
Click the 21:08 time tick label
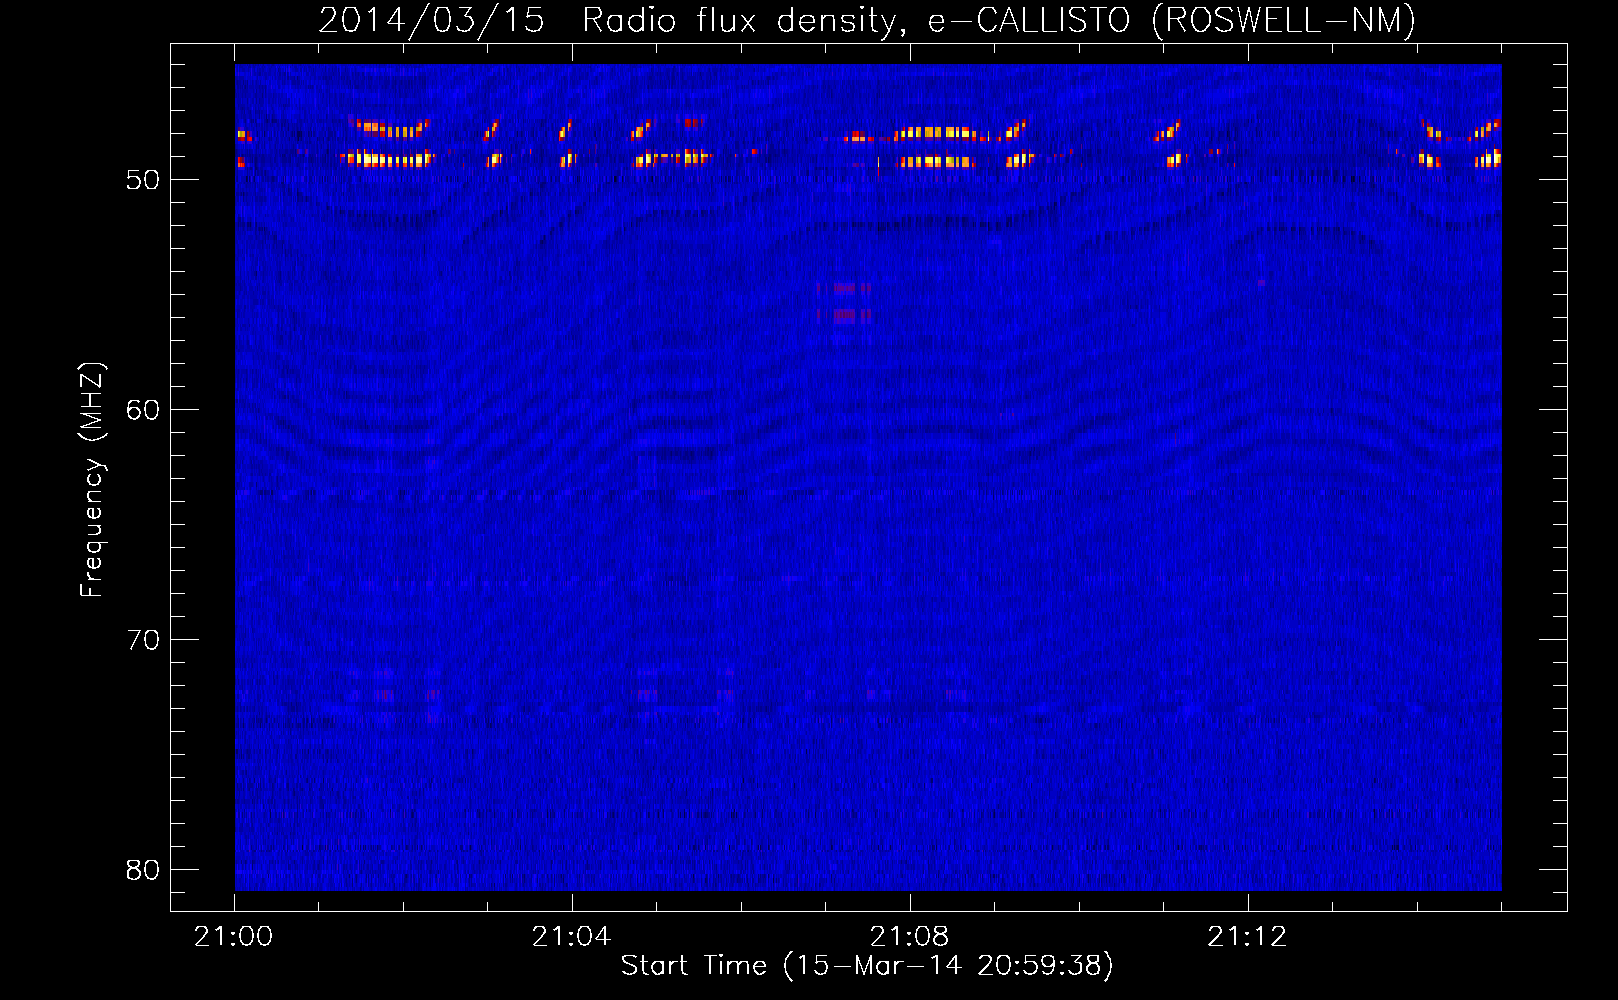coord(909,937)
